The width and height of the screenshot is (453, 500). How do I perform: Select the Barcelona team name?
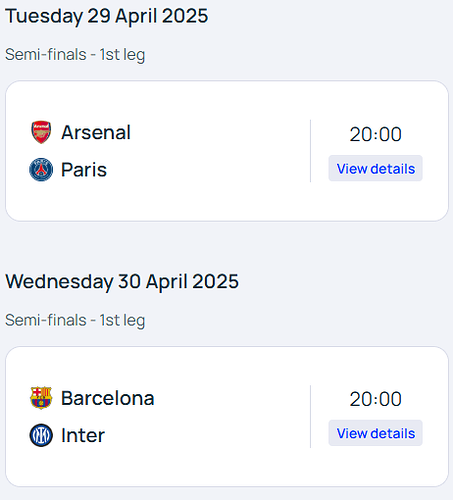pyautogui.click(x=107, y=398)
